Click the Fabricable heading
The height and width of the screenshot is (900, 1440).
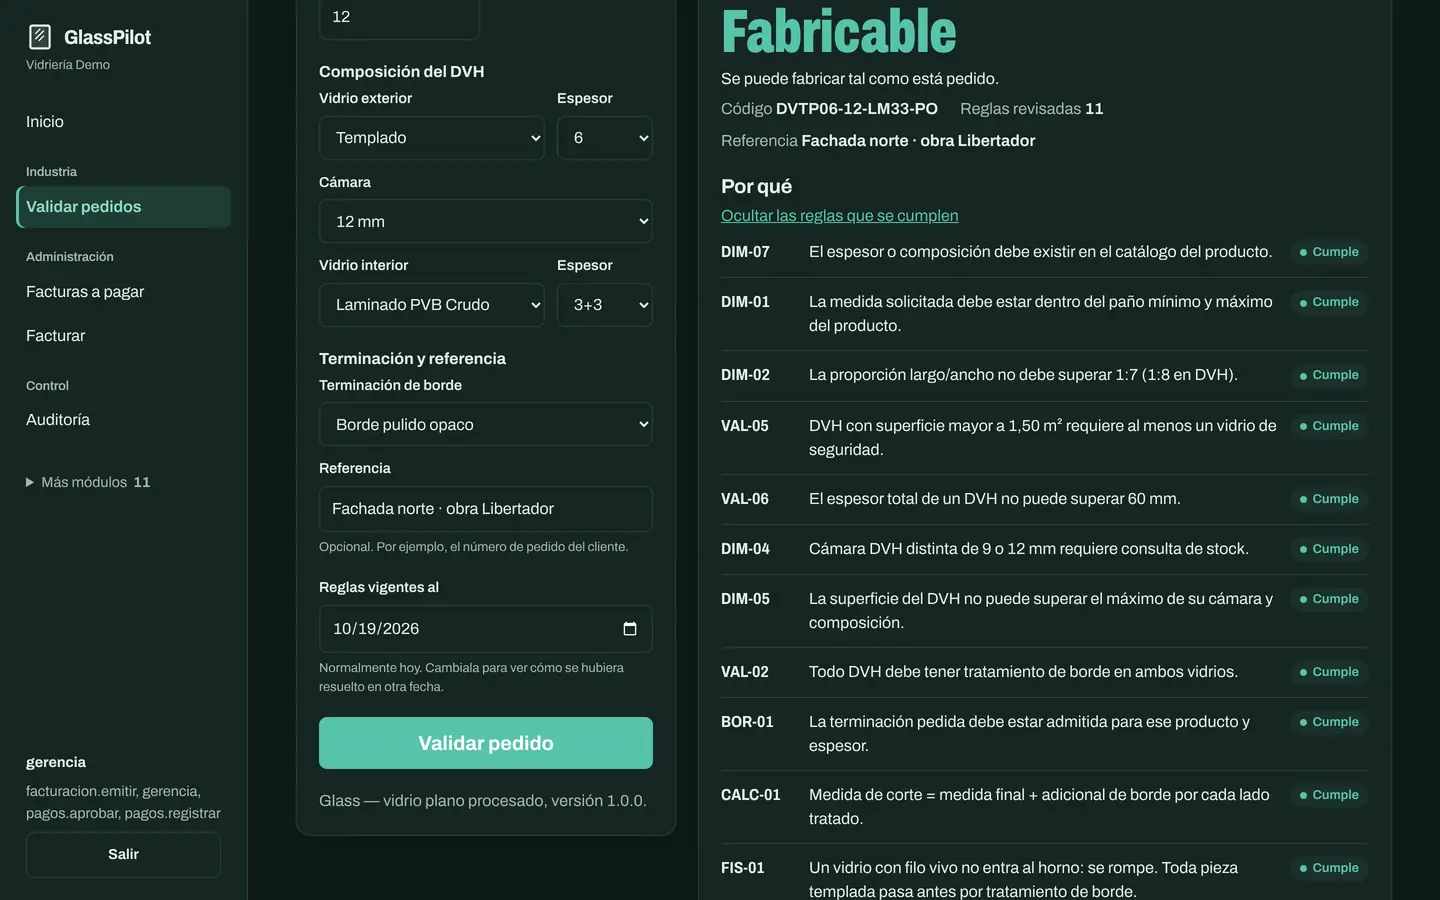tap(839, 31)
